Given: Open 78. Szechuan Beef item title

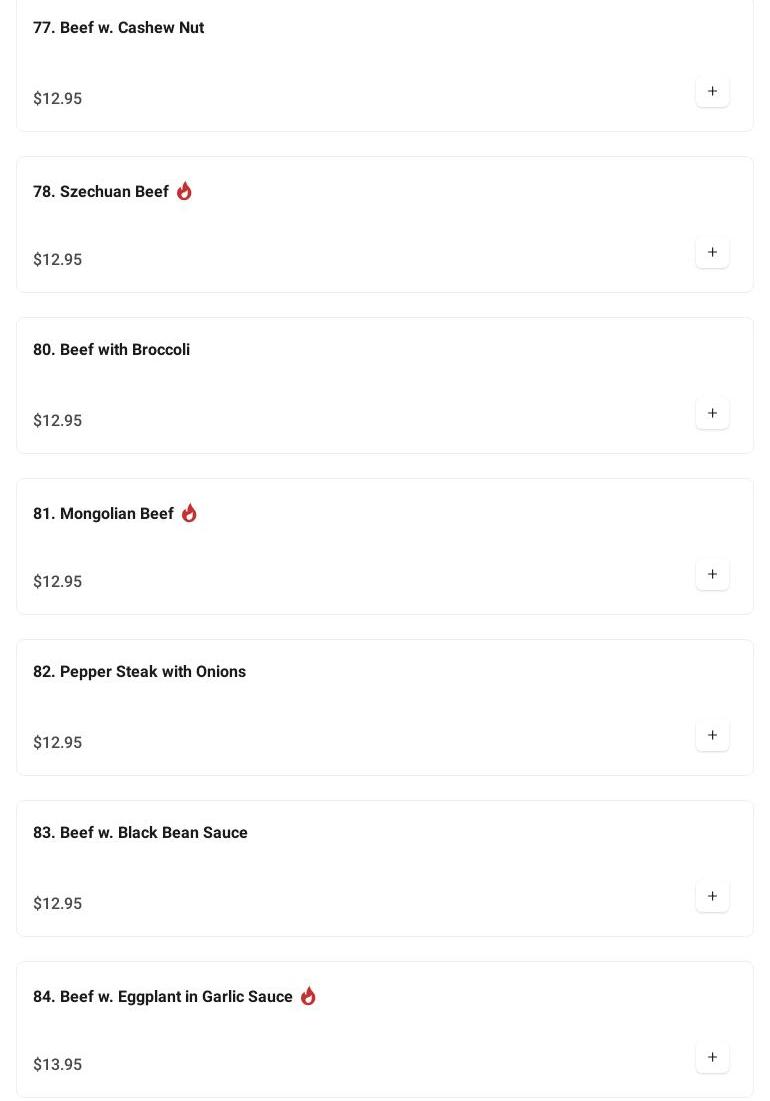Looking at the screenshot, I should pos(101,192).
